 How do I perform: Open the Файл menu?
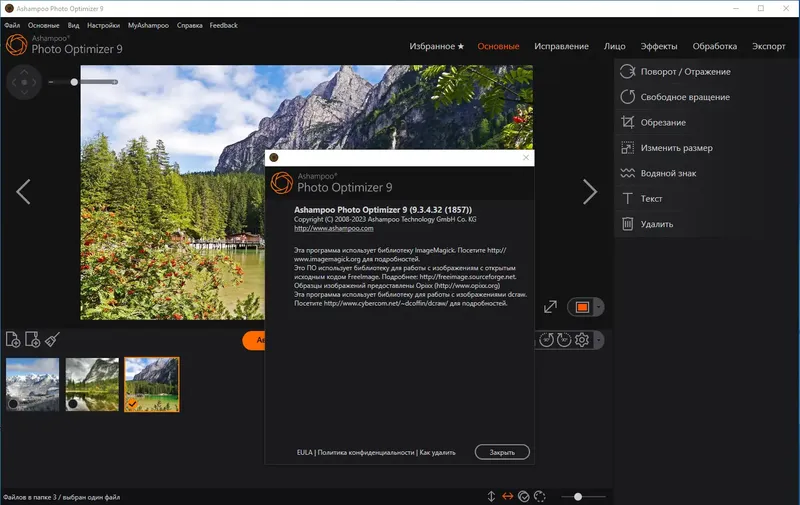click(12, 26)
